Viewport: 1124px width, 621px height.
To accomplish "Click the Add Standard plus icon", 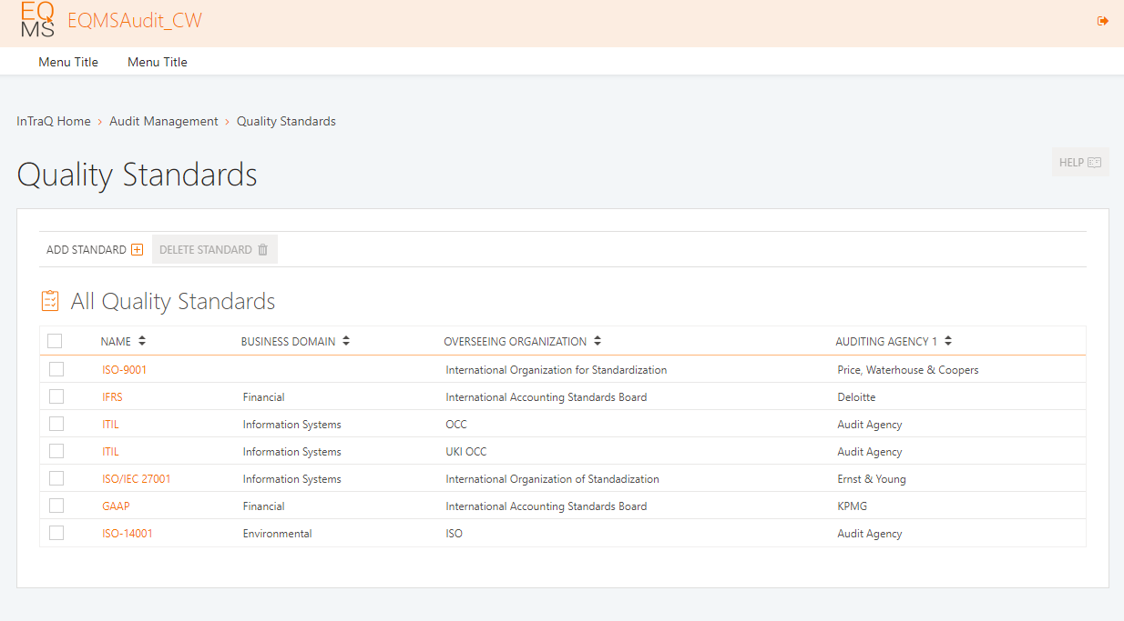I will pyautogui.click(x=138, y=250).
